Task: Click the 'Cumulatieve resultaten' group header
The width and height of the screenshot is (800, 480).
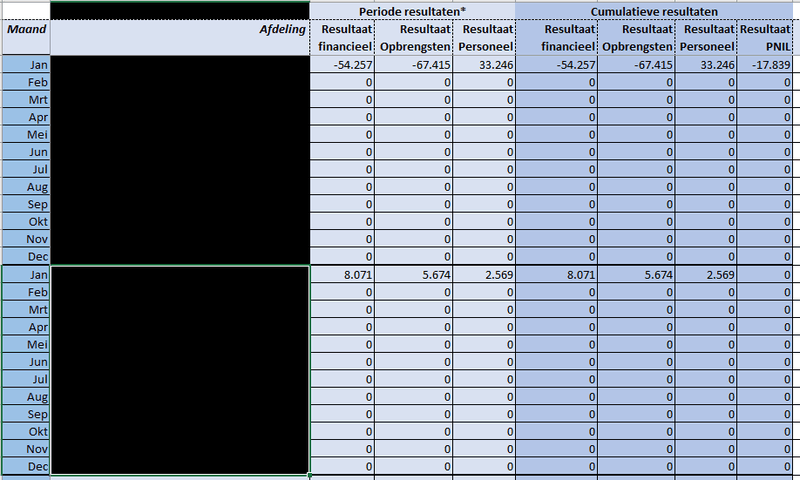Action: 654,11
